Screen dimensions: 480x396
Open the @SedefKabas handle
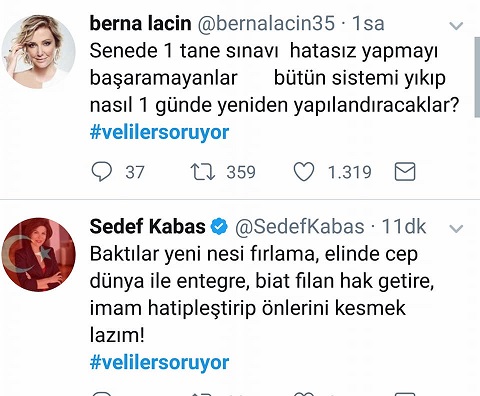tap(299, 227)
